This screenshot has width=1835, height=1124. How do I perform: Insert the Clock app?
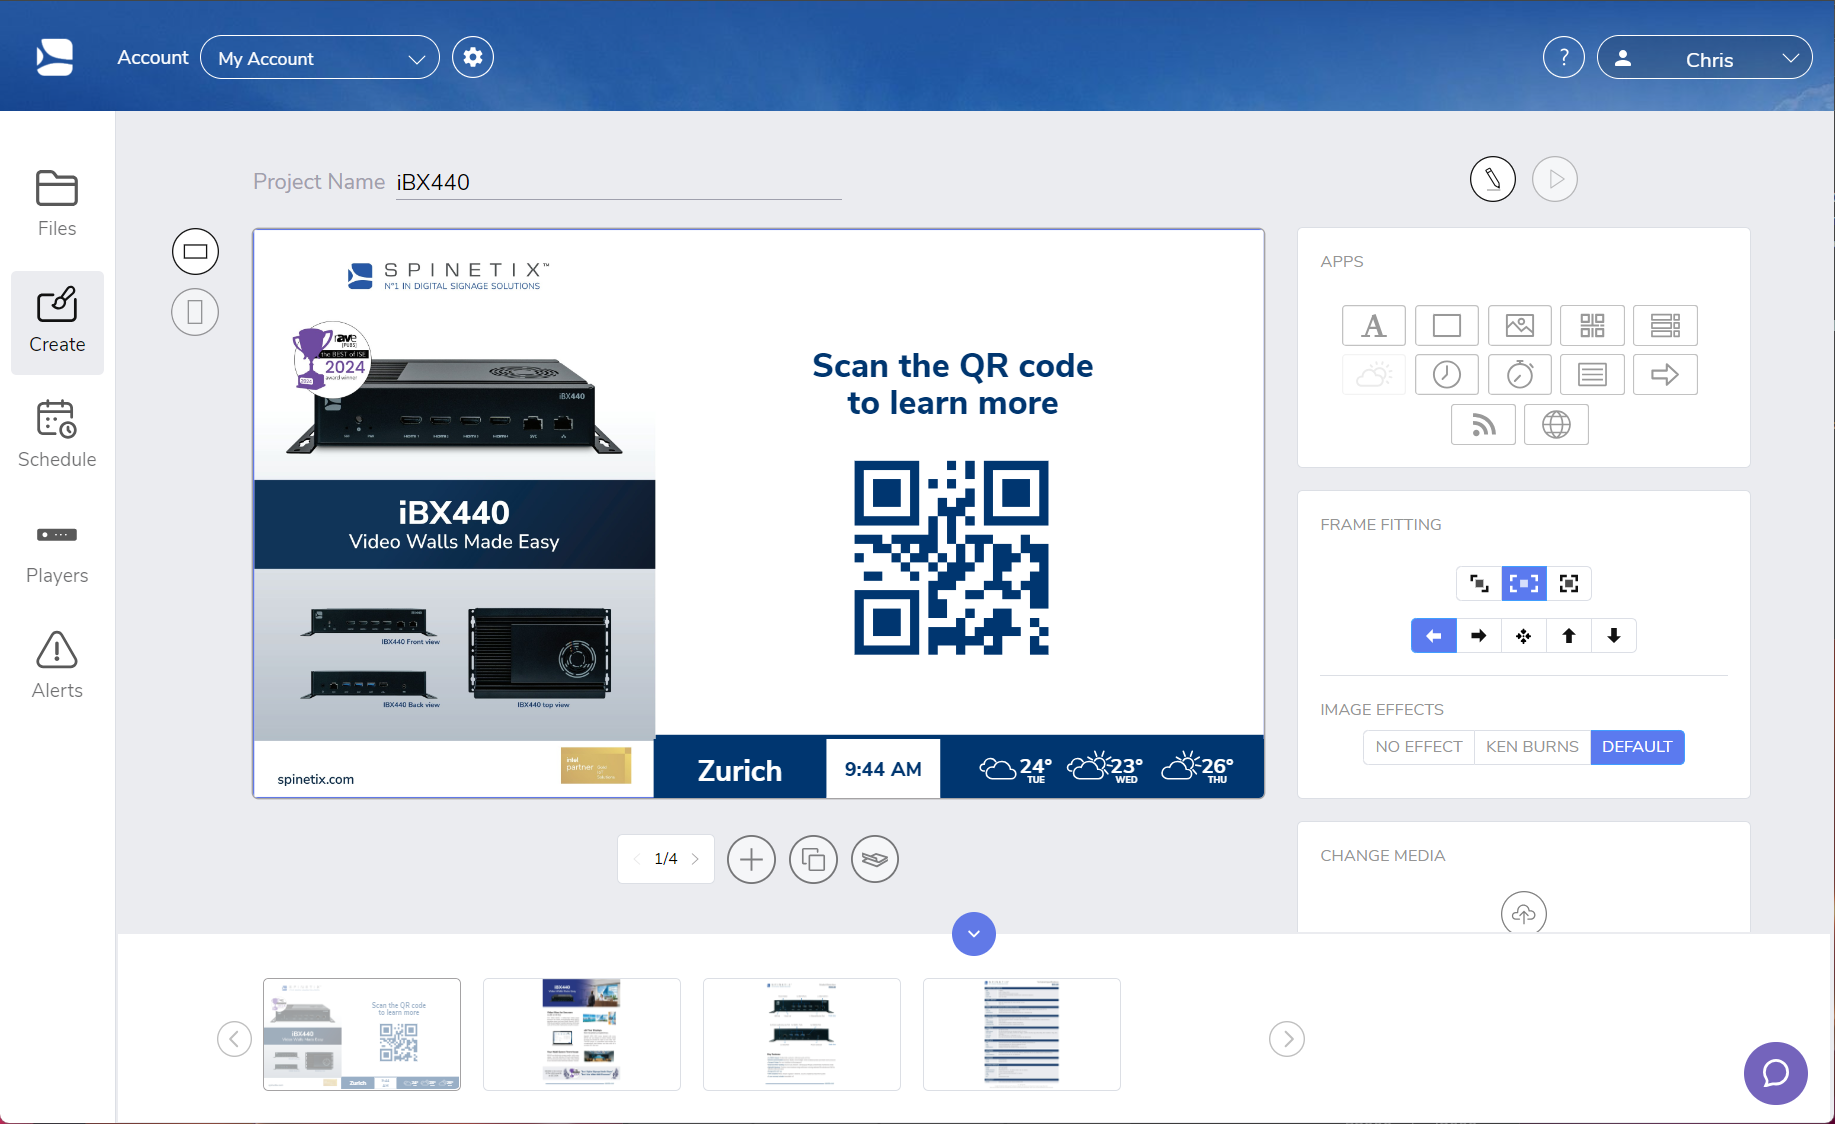click(x=1447, y=375)
